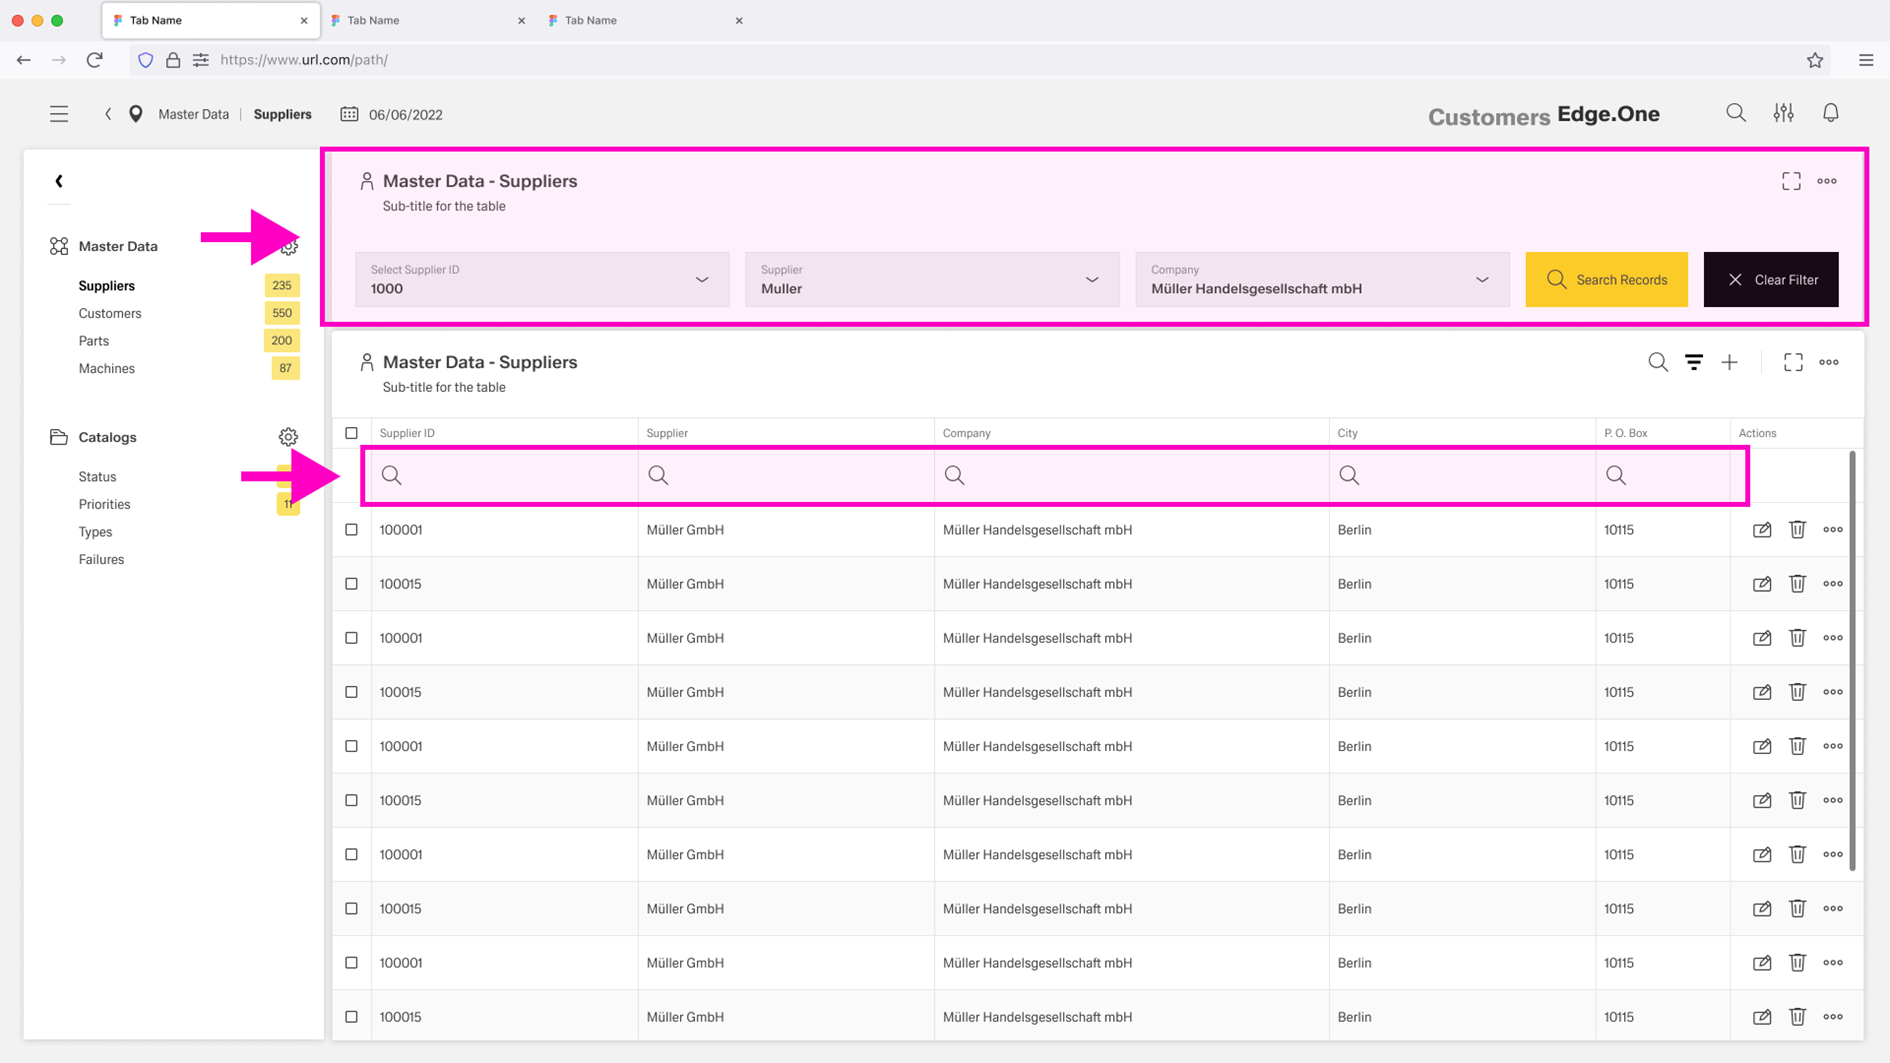Open the Company dropdown
This screenshot has height=1063, width=1890.
tap(1321, 280)
